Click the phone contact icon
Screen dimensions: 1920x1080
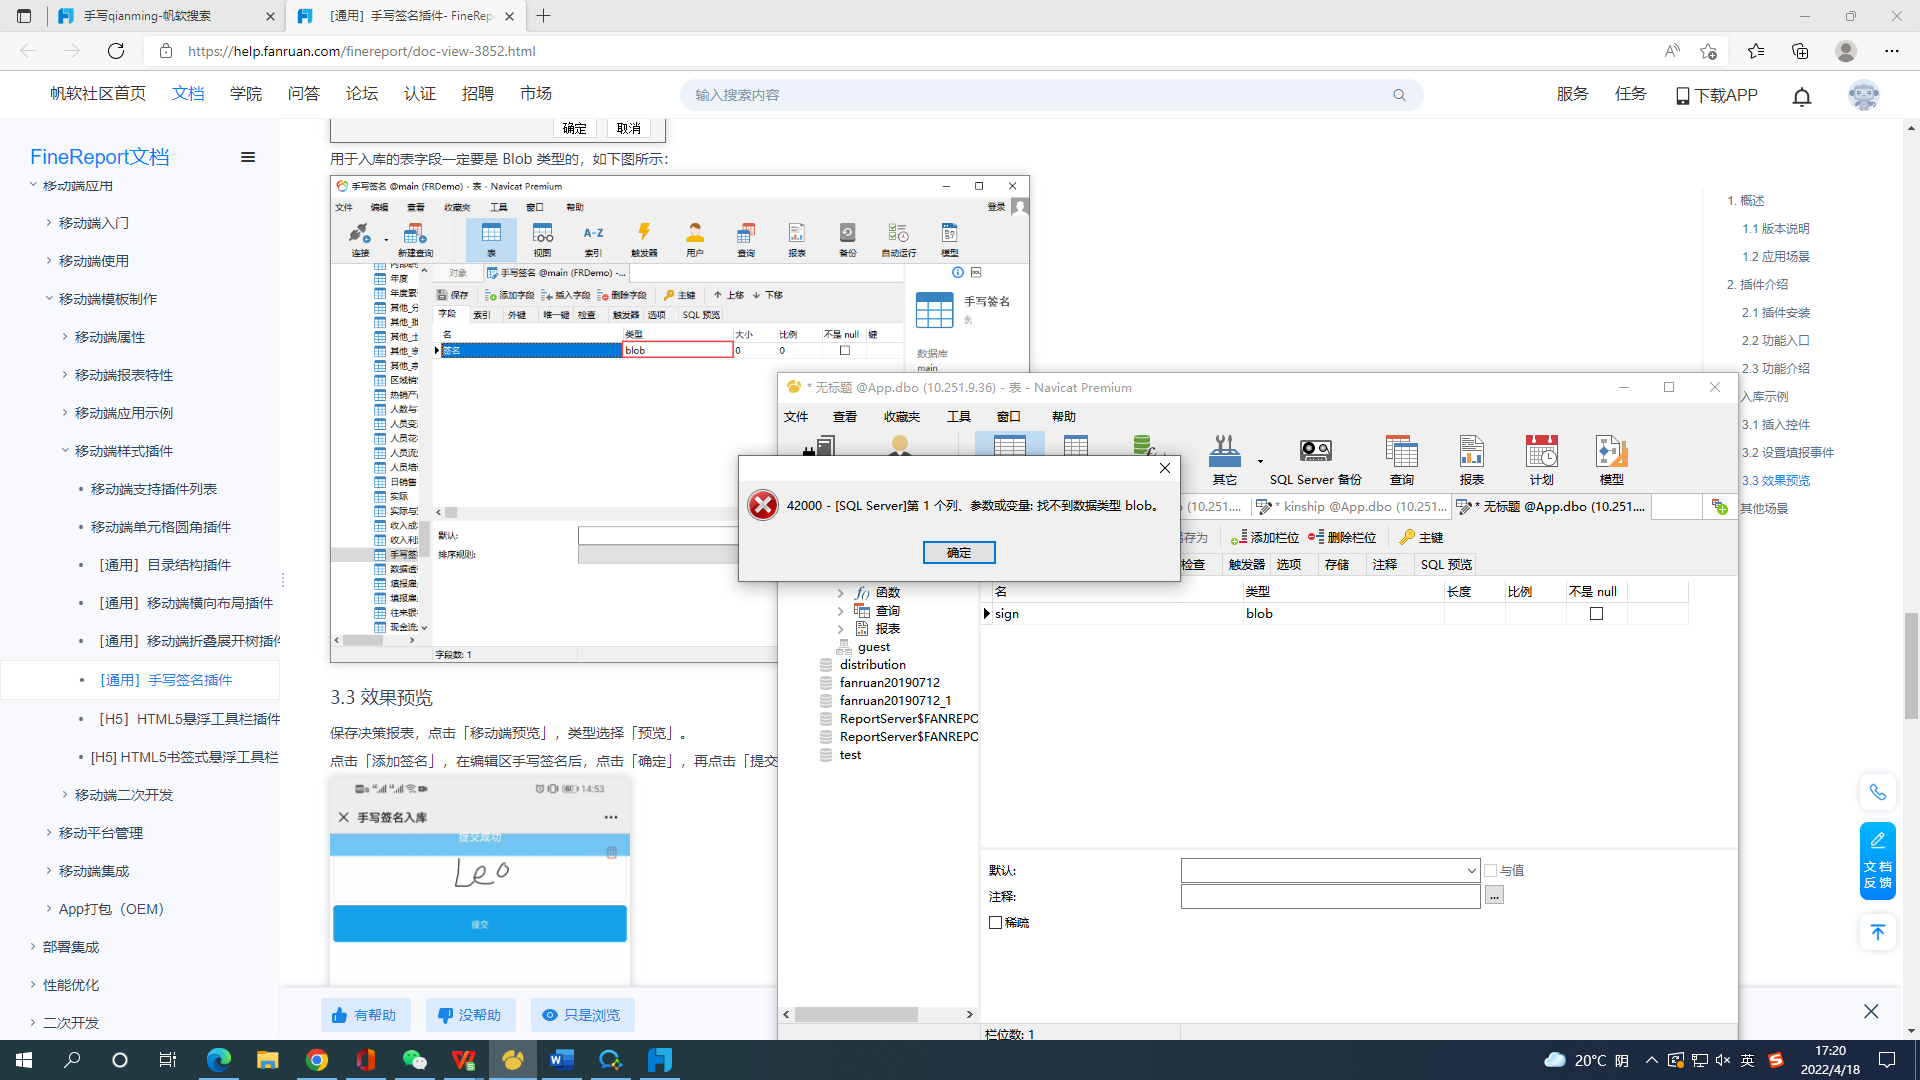click(x=1877, y=792)
